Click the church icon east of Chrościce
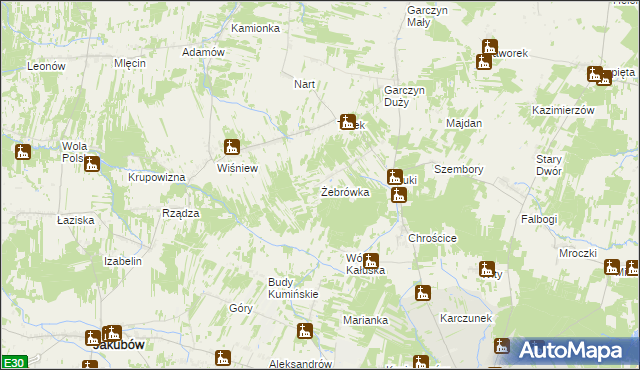Viewport: 640px width, 370px height. point(487,269)
